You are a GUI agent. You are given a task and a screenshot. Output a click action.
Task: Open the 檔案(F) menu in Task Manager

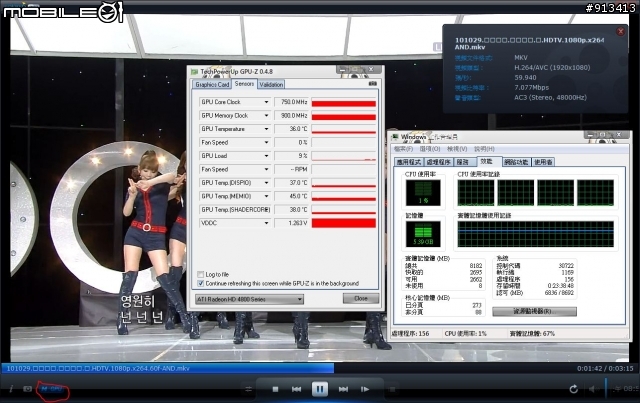(x=403, y=149)
